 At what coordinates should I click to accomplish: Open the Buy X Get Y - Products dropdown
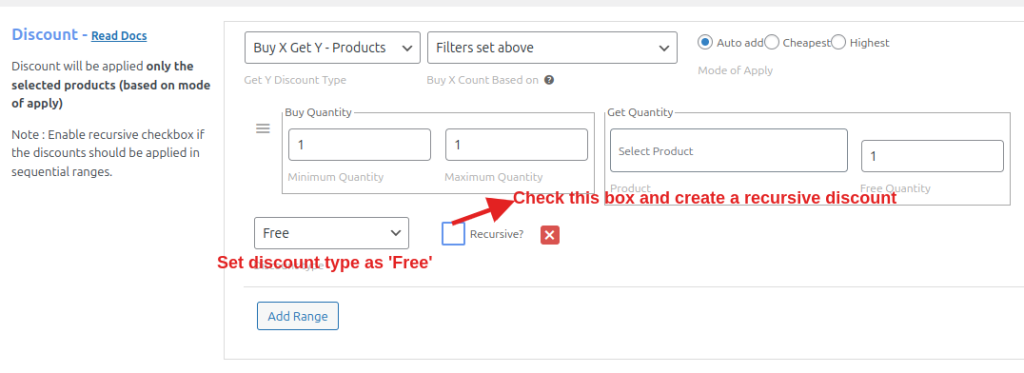pos(332,48)
